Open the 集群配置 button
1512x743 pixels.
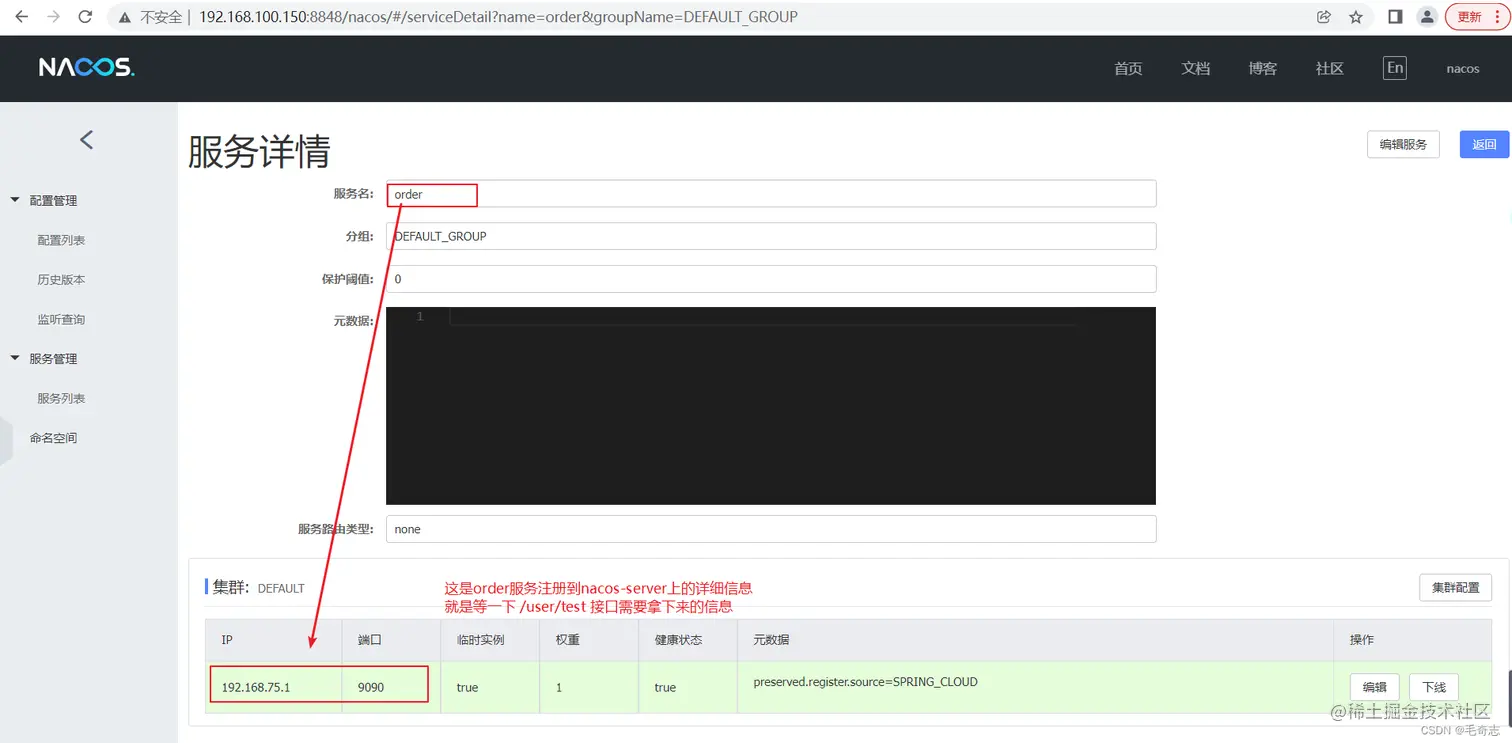1455,587
